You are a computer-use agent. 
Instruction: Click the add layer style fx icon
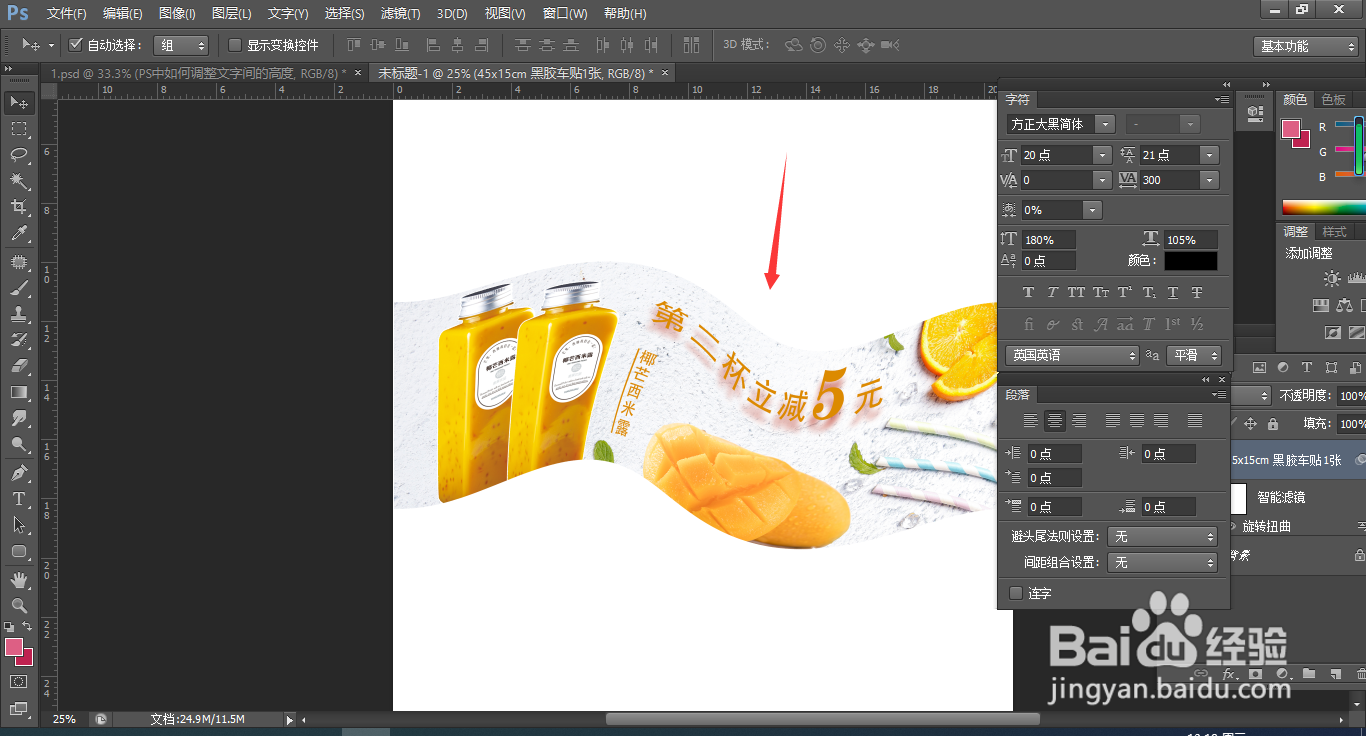[1230, 674]
